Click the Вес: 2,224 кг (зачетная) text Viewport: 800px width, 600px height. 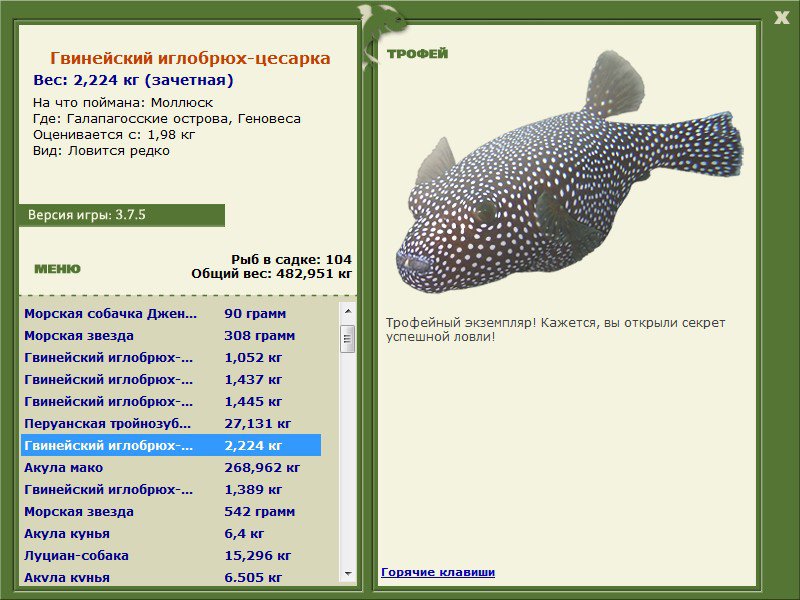[133, 80]
